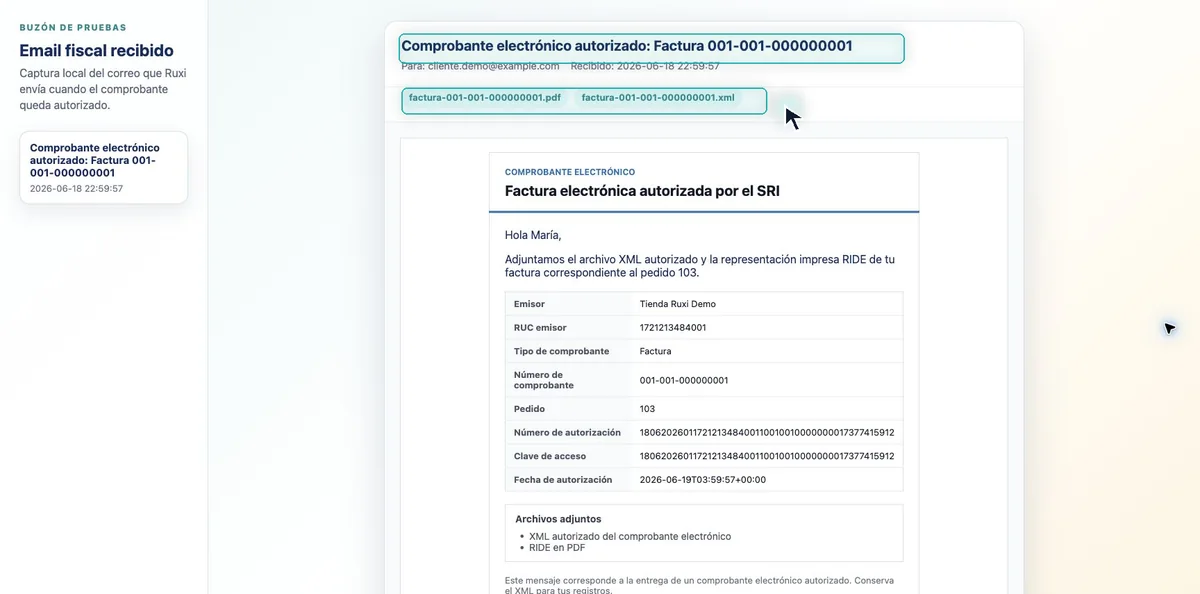Click the 'Recibido: 2026-06-18 22:59:57' timestamp
The image size is (1200, 594).
click(645, 66)
